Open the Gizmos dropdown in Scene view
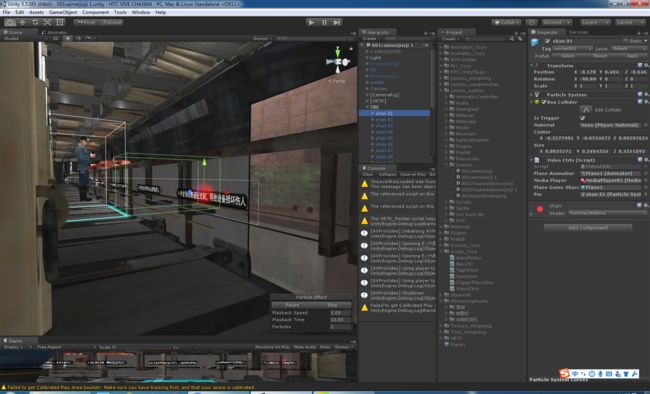 pyautogui.click(x=262, y=38)
